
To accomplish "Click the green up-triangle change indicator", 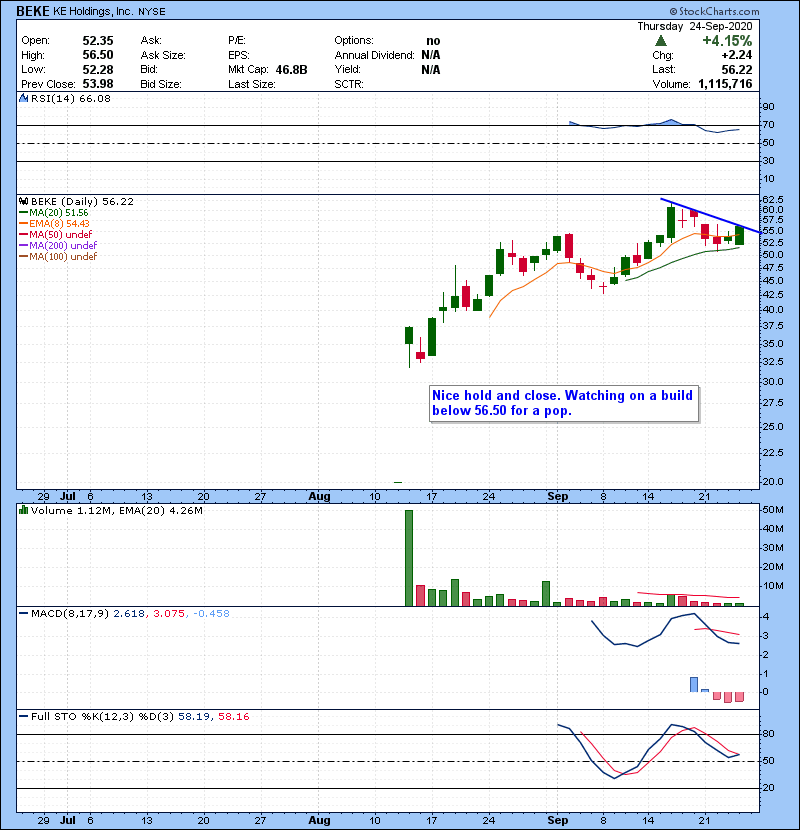I will (x=660, y=41).
